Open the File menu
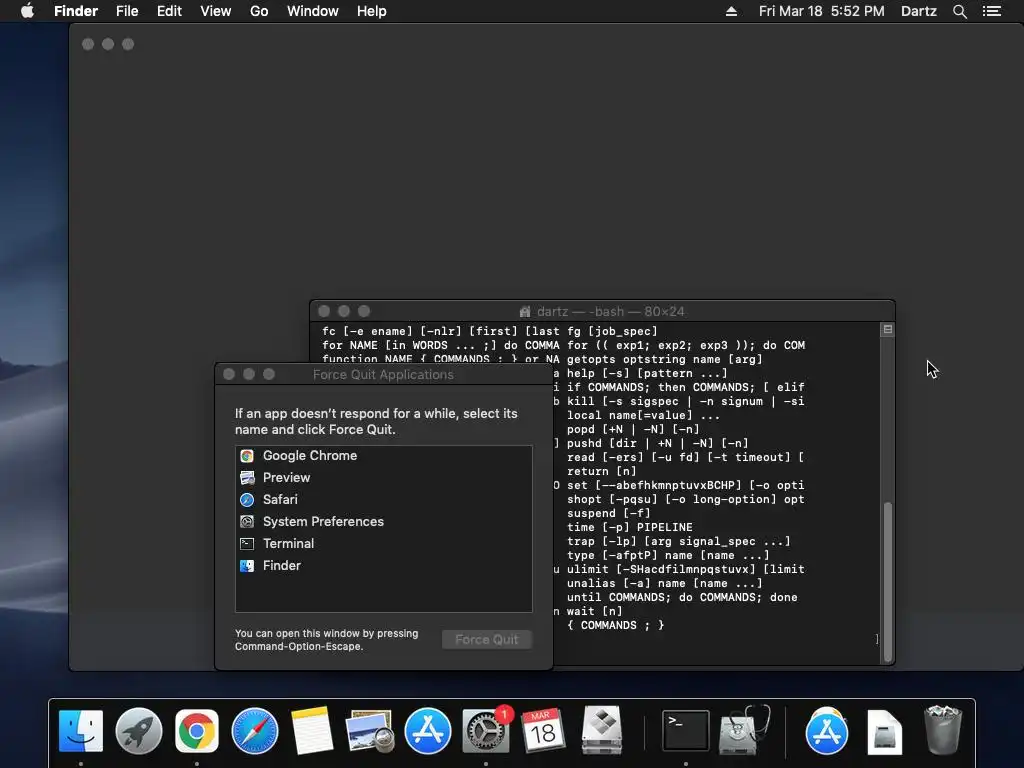The width and height of the screenshot is (1024, 768). (127, 11)
